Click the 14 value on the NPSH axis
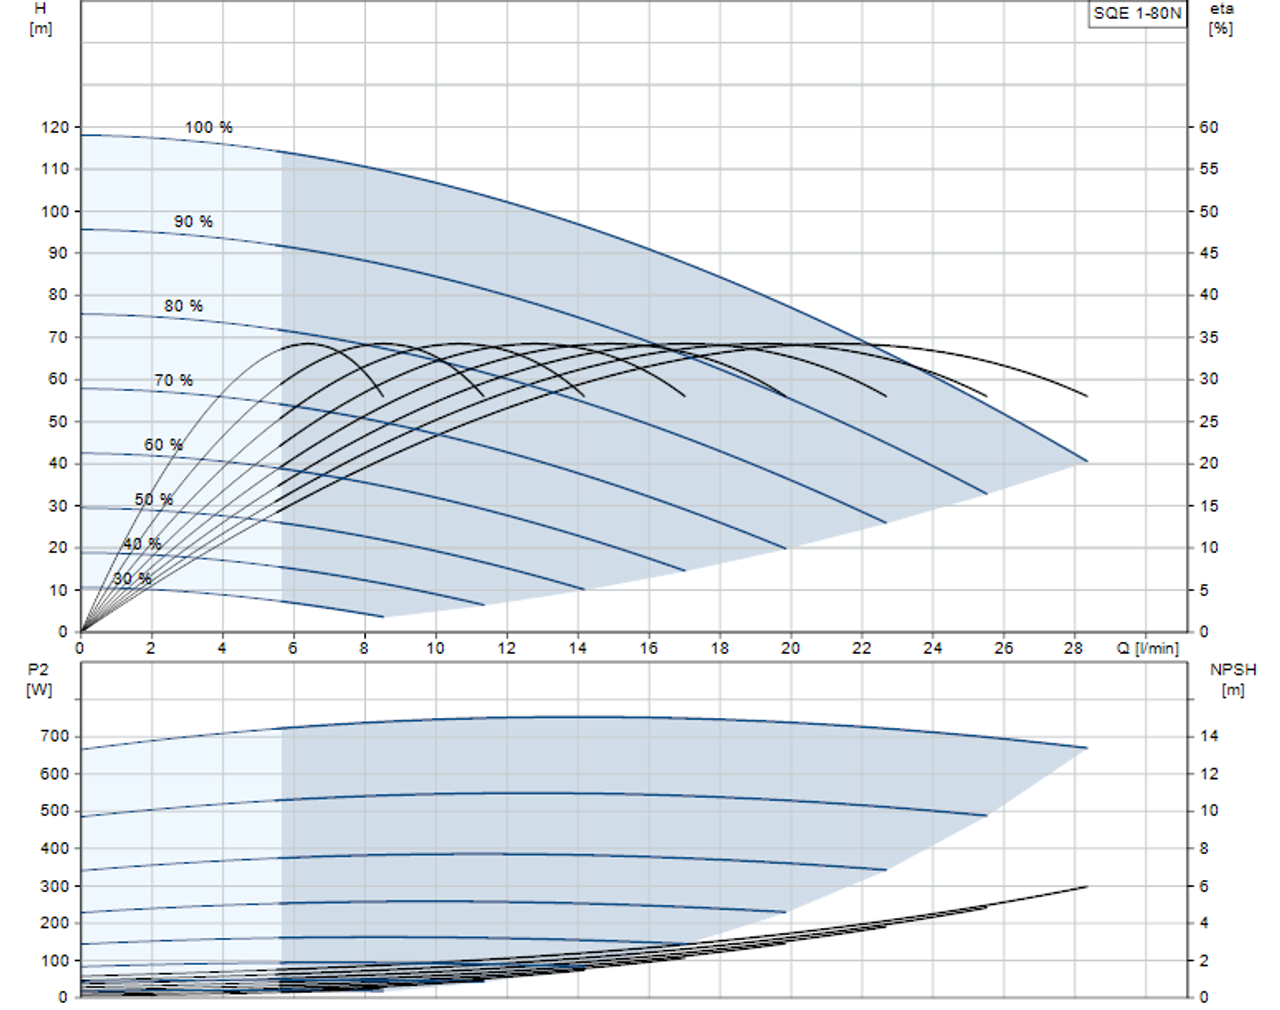1280x1010 pixels. pyautogui.click(x=1209, y=736)
